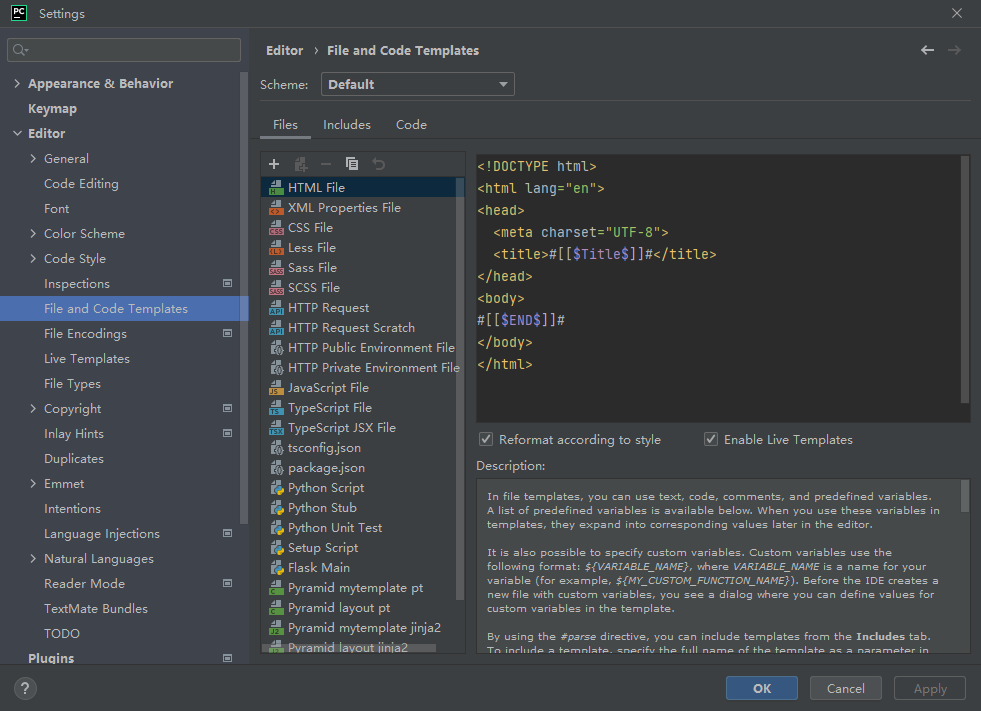Open Font settings page
Viewport: 981px width, 711px height.
tap(56, 208)
